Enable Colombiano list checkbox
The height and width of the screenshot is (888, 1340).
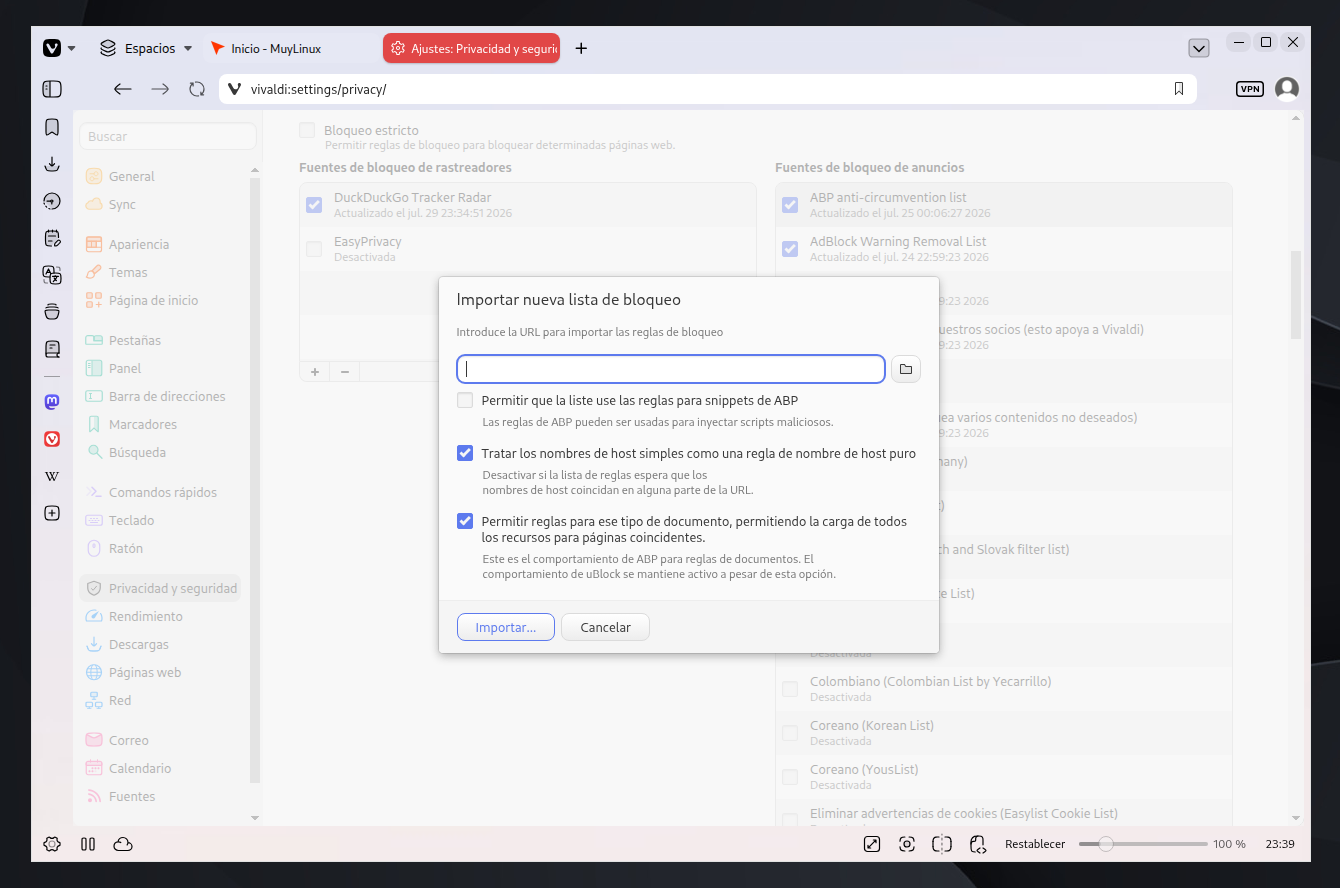click(790, 689)
